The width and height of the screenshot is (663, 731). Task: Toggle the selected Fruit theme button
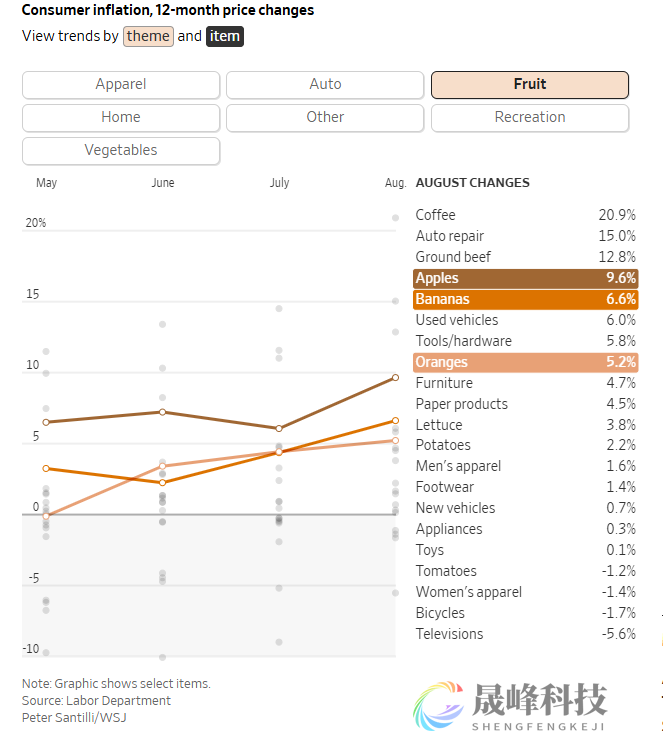[x=529, y=84]
